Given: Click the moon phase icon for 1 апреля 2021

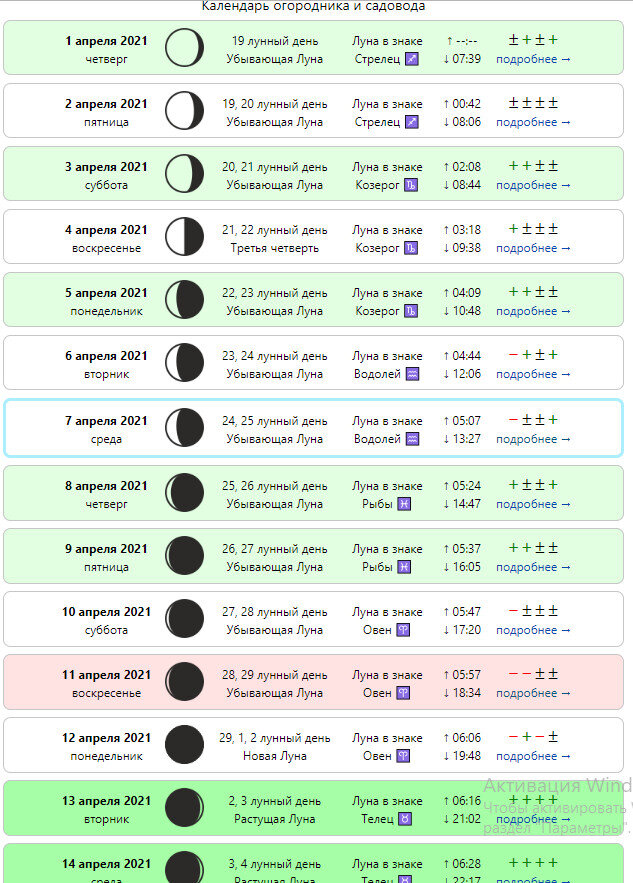Looking at the screenshot, I should pyautogui.click(x=184, y=47).
